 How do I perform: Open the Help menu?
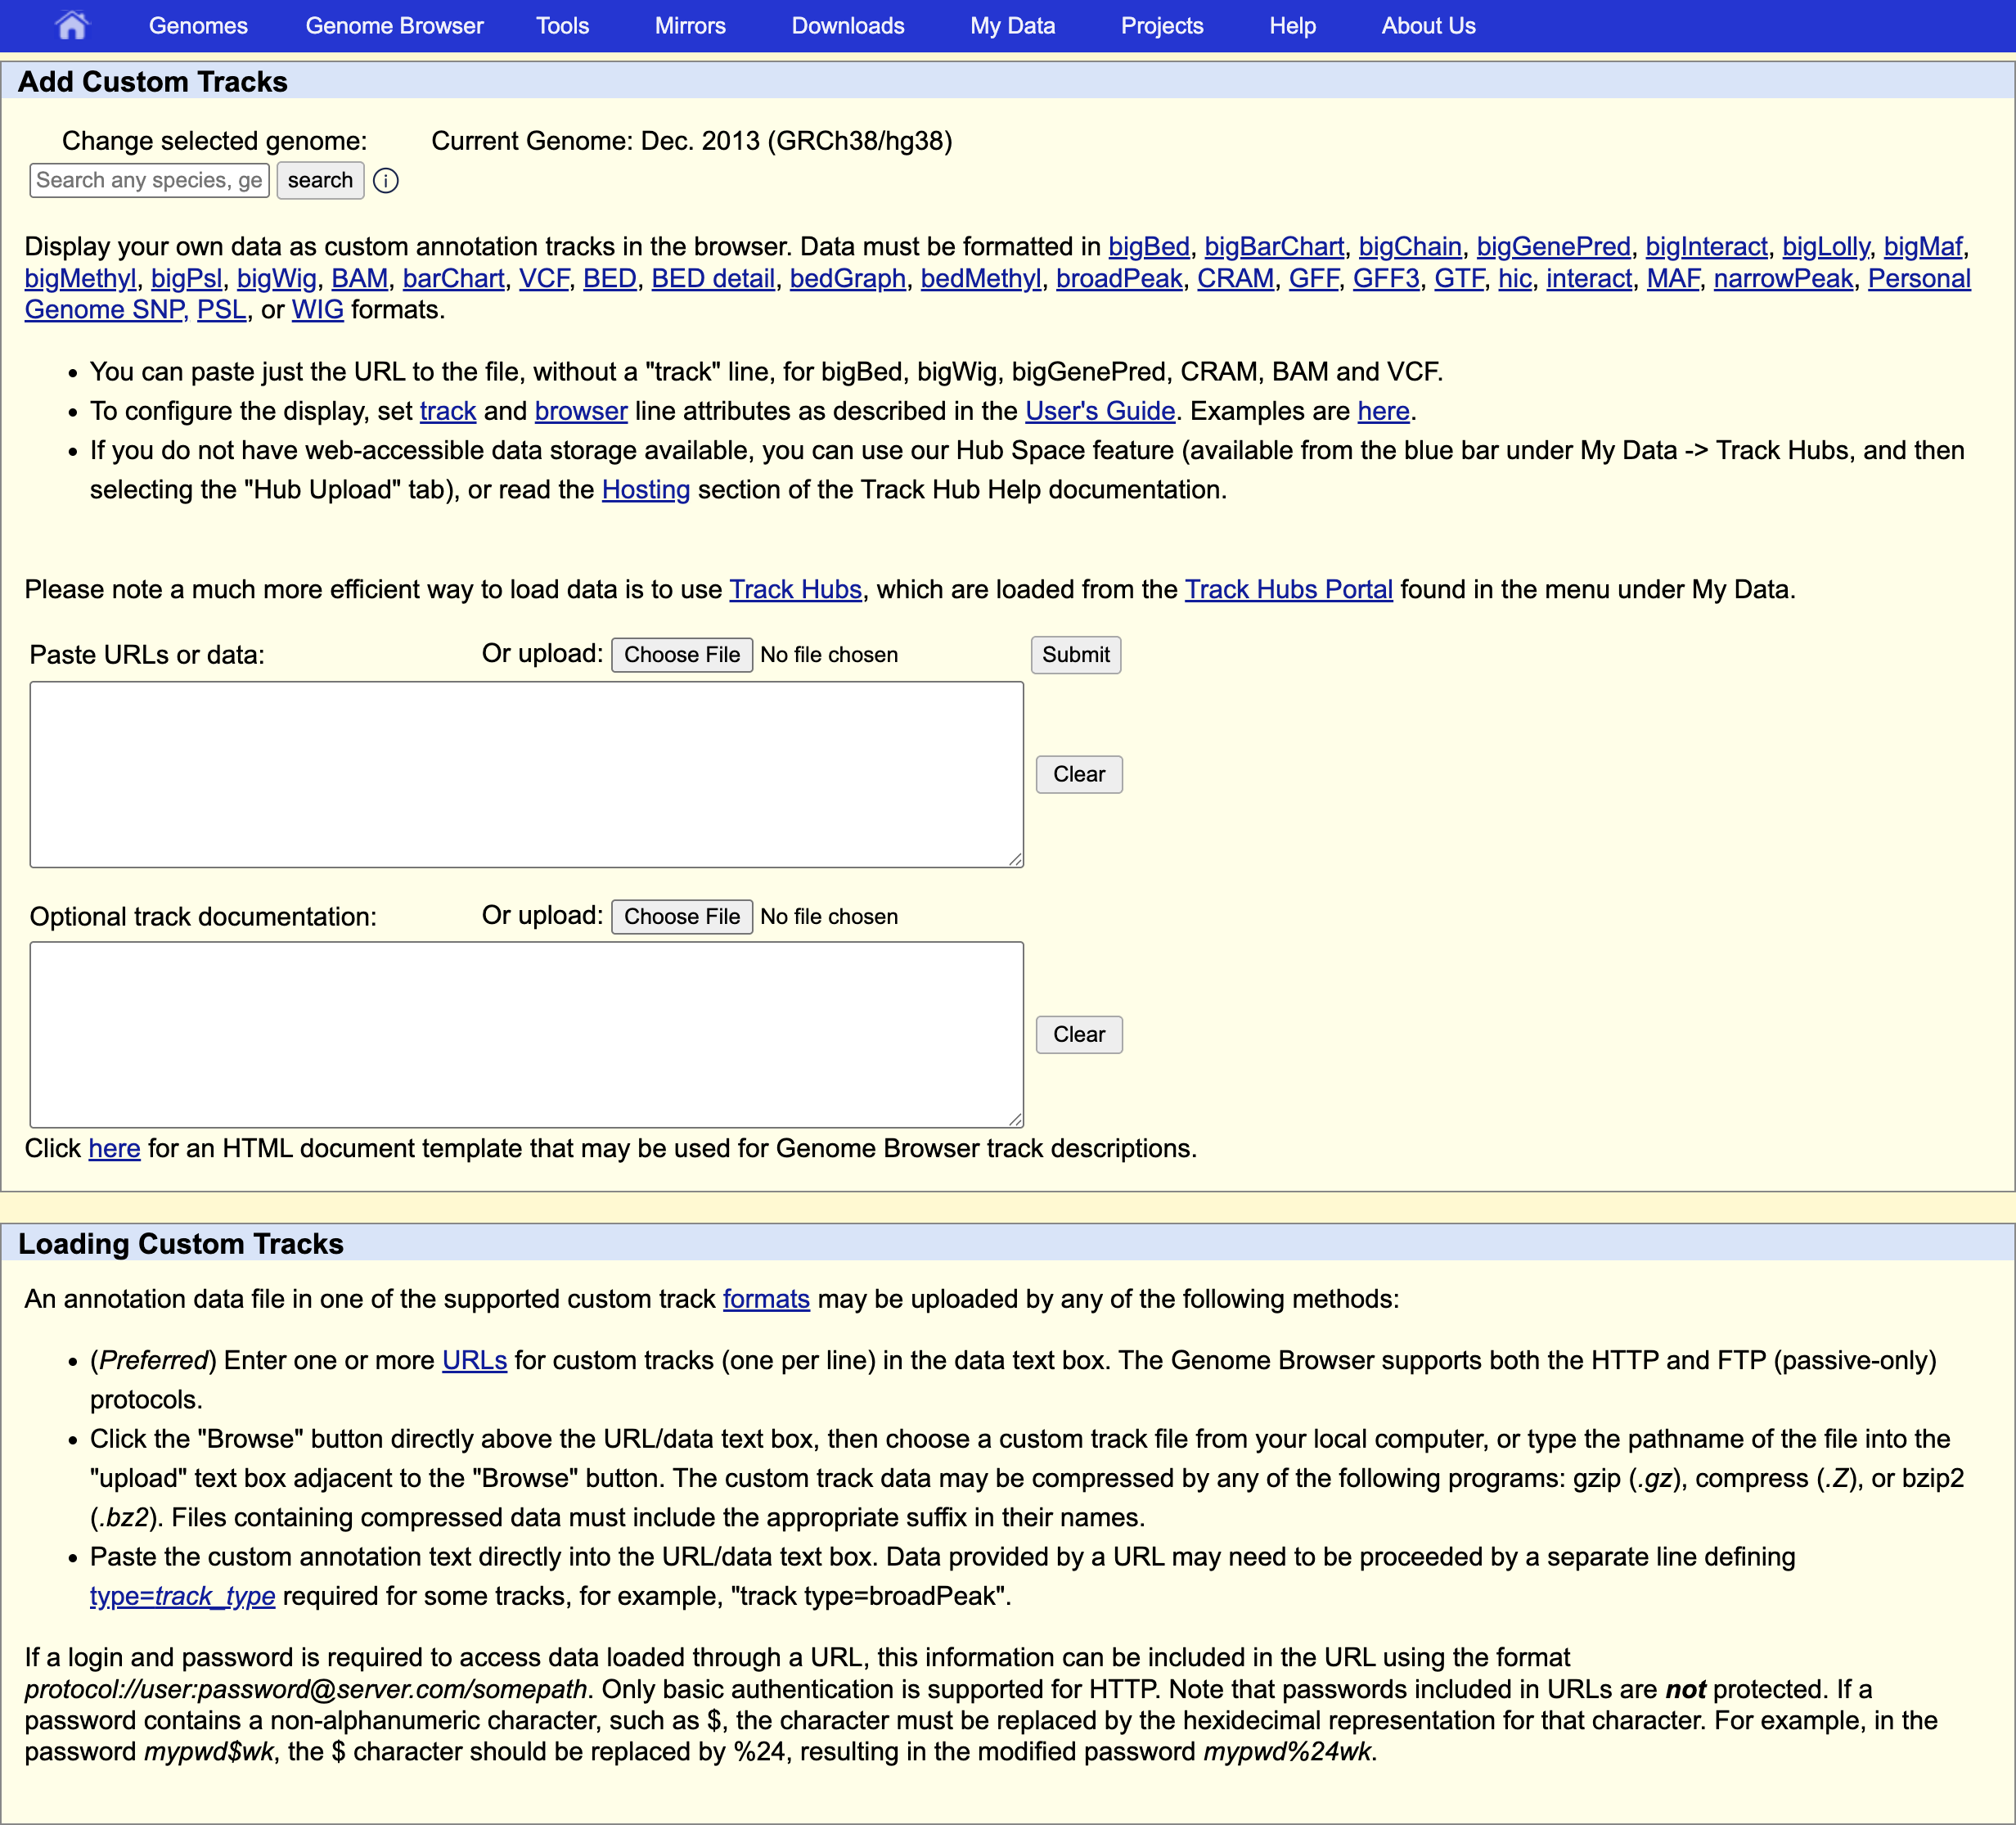click(1292, 26)
